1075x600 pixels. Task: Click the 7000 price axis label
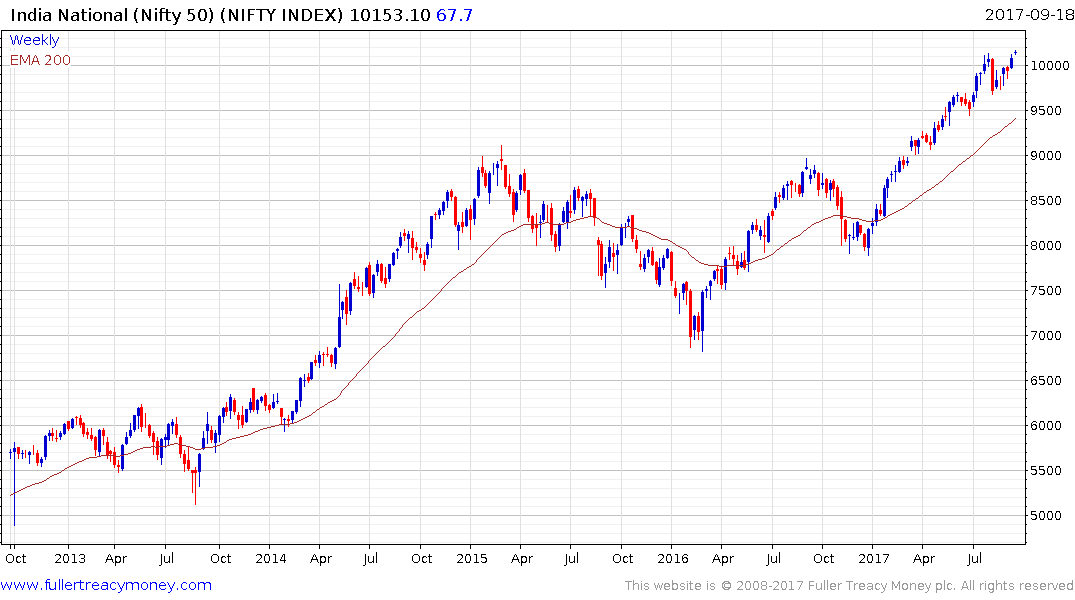[1047, 335]
